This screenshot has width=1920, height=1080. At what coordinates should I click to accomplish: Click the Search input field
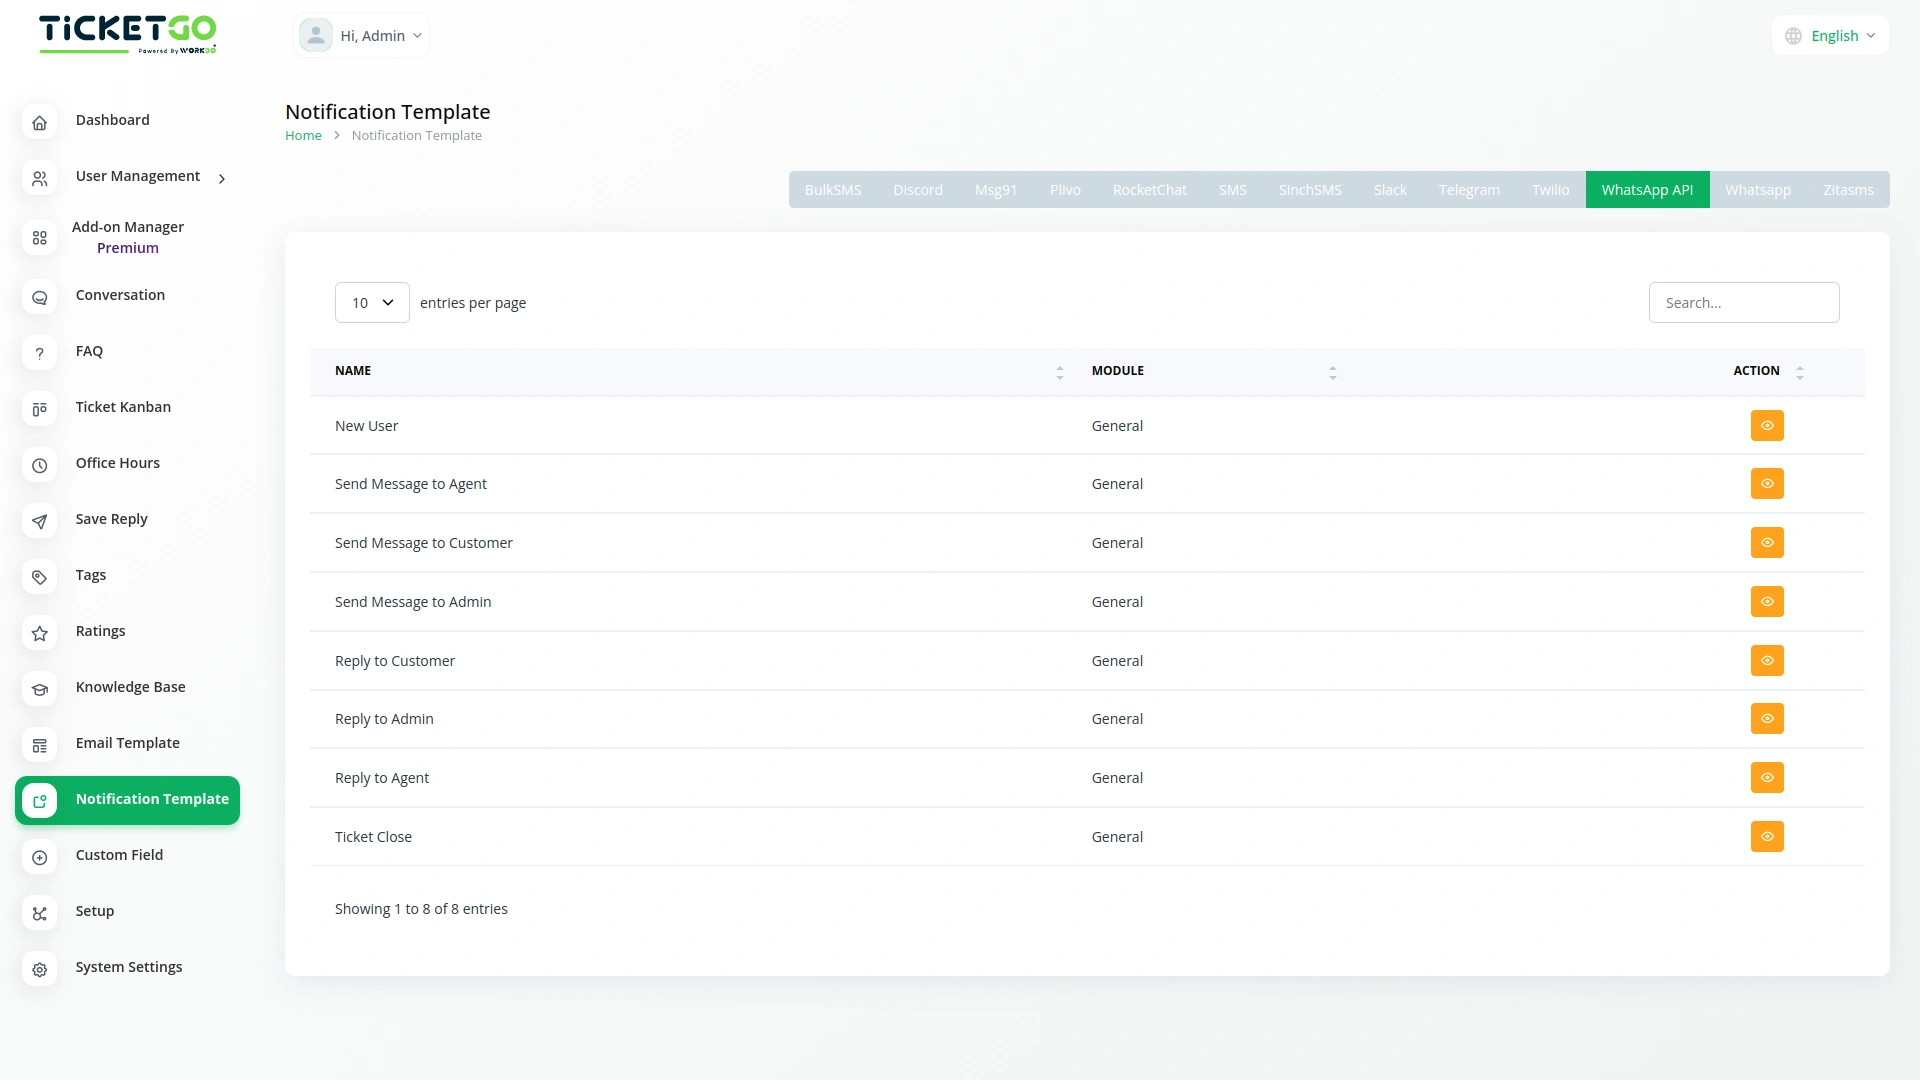point(1743,302)
